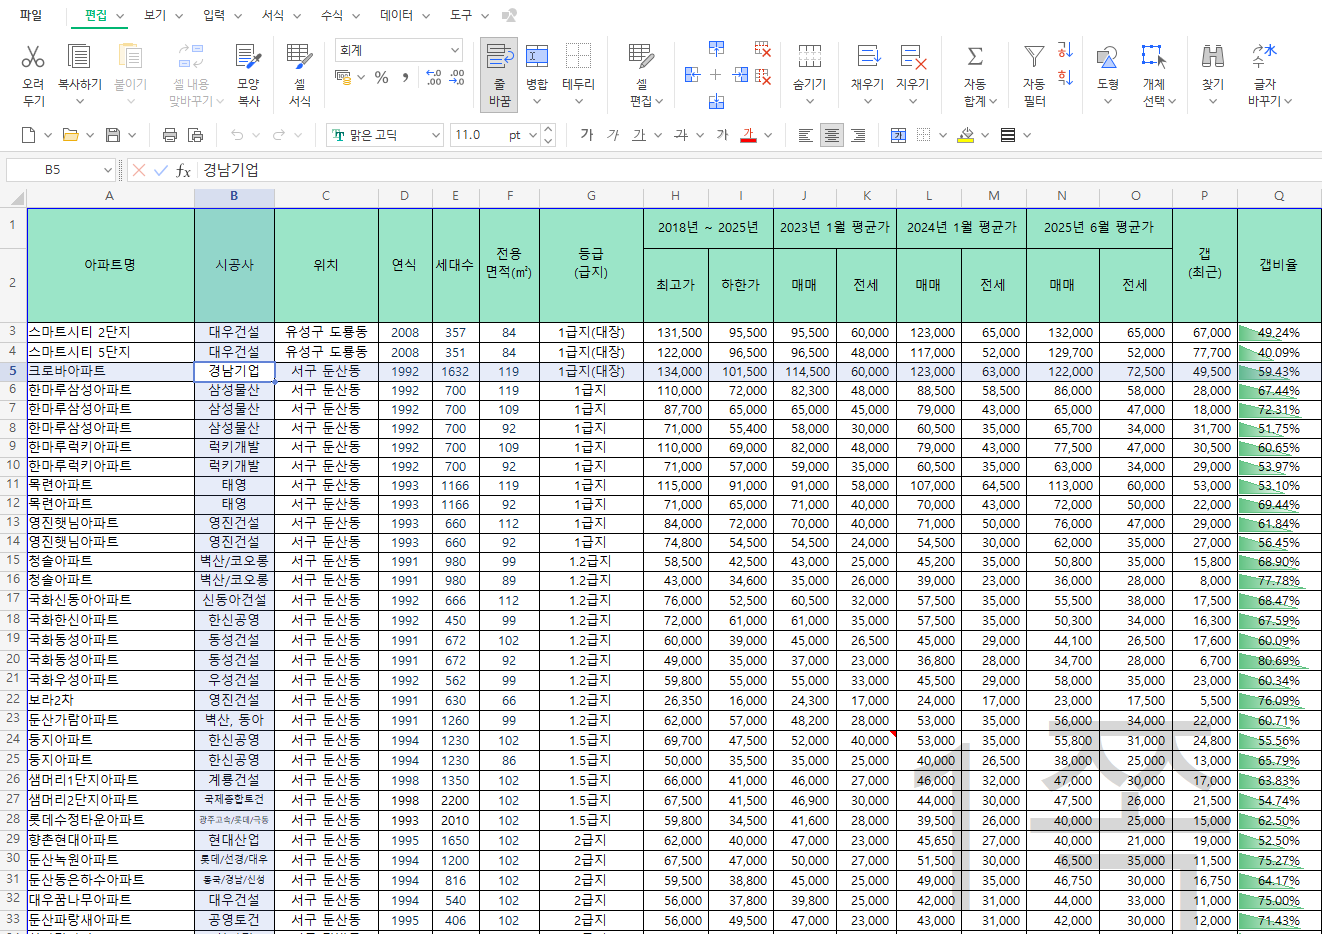This screenshot has height=934, width=1322.
Task: Open the 데이터 menu tab
Action: coord(397,15)
